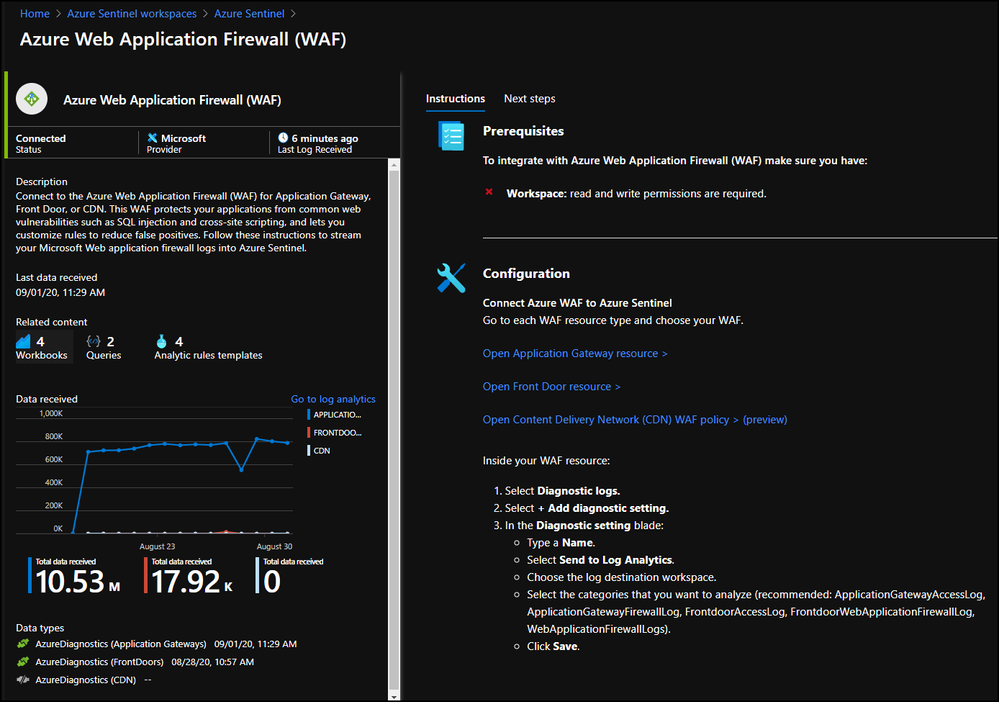The image size is (999, 702).
Task: Click the Azure WAF connector logo icon
Action: click(x=31, y=99)
